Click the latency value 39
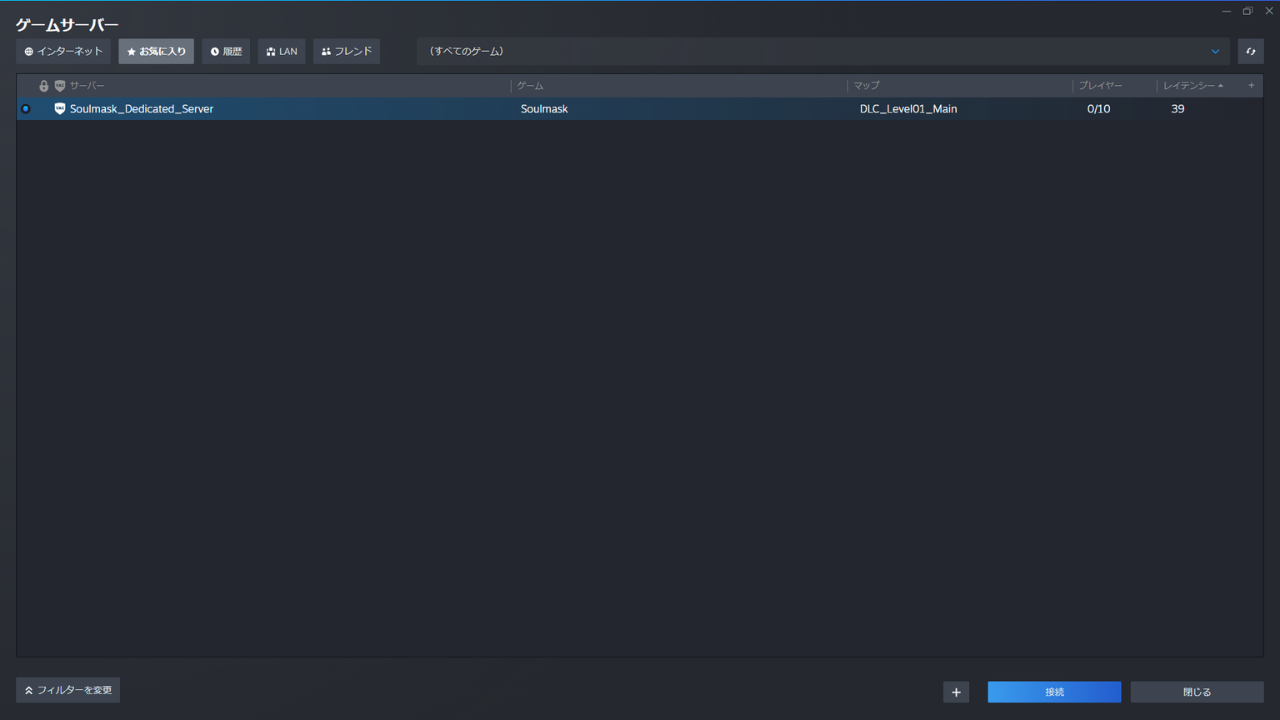 pos(1178,109)
